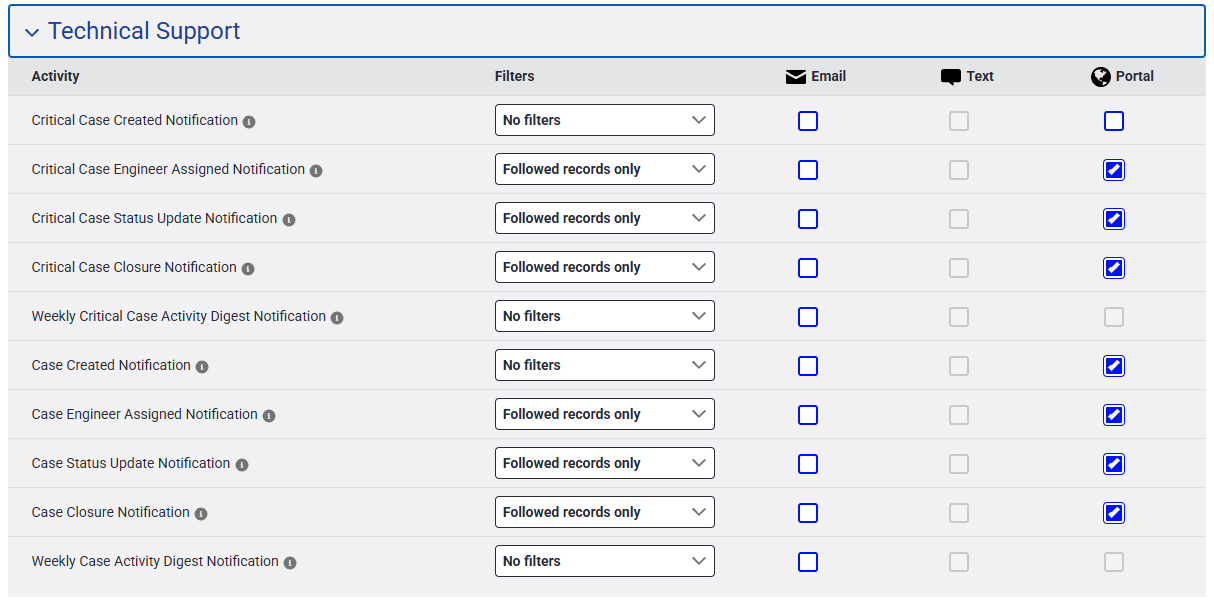Enable Email for Critical Case Engineer Assigned Notification

click(x=808, y=170)
